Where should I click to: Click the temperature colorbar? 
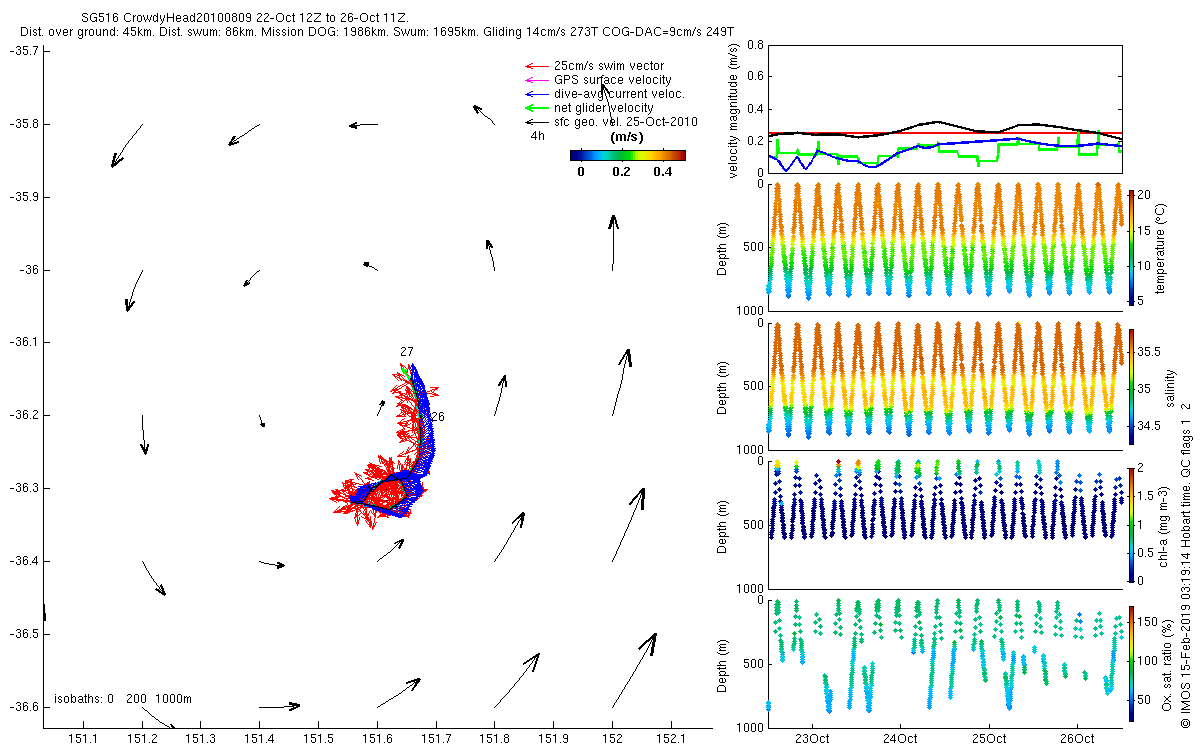[x=1132, y=247]
